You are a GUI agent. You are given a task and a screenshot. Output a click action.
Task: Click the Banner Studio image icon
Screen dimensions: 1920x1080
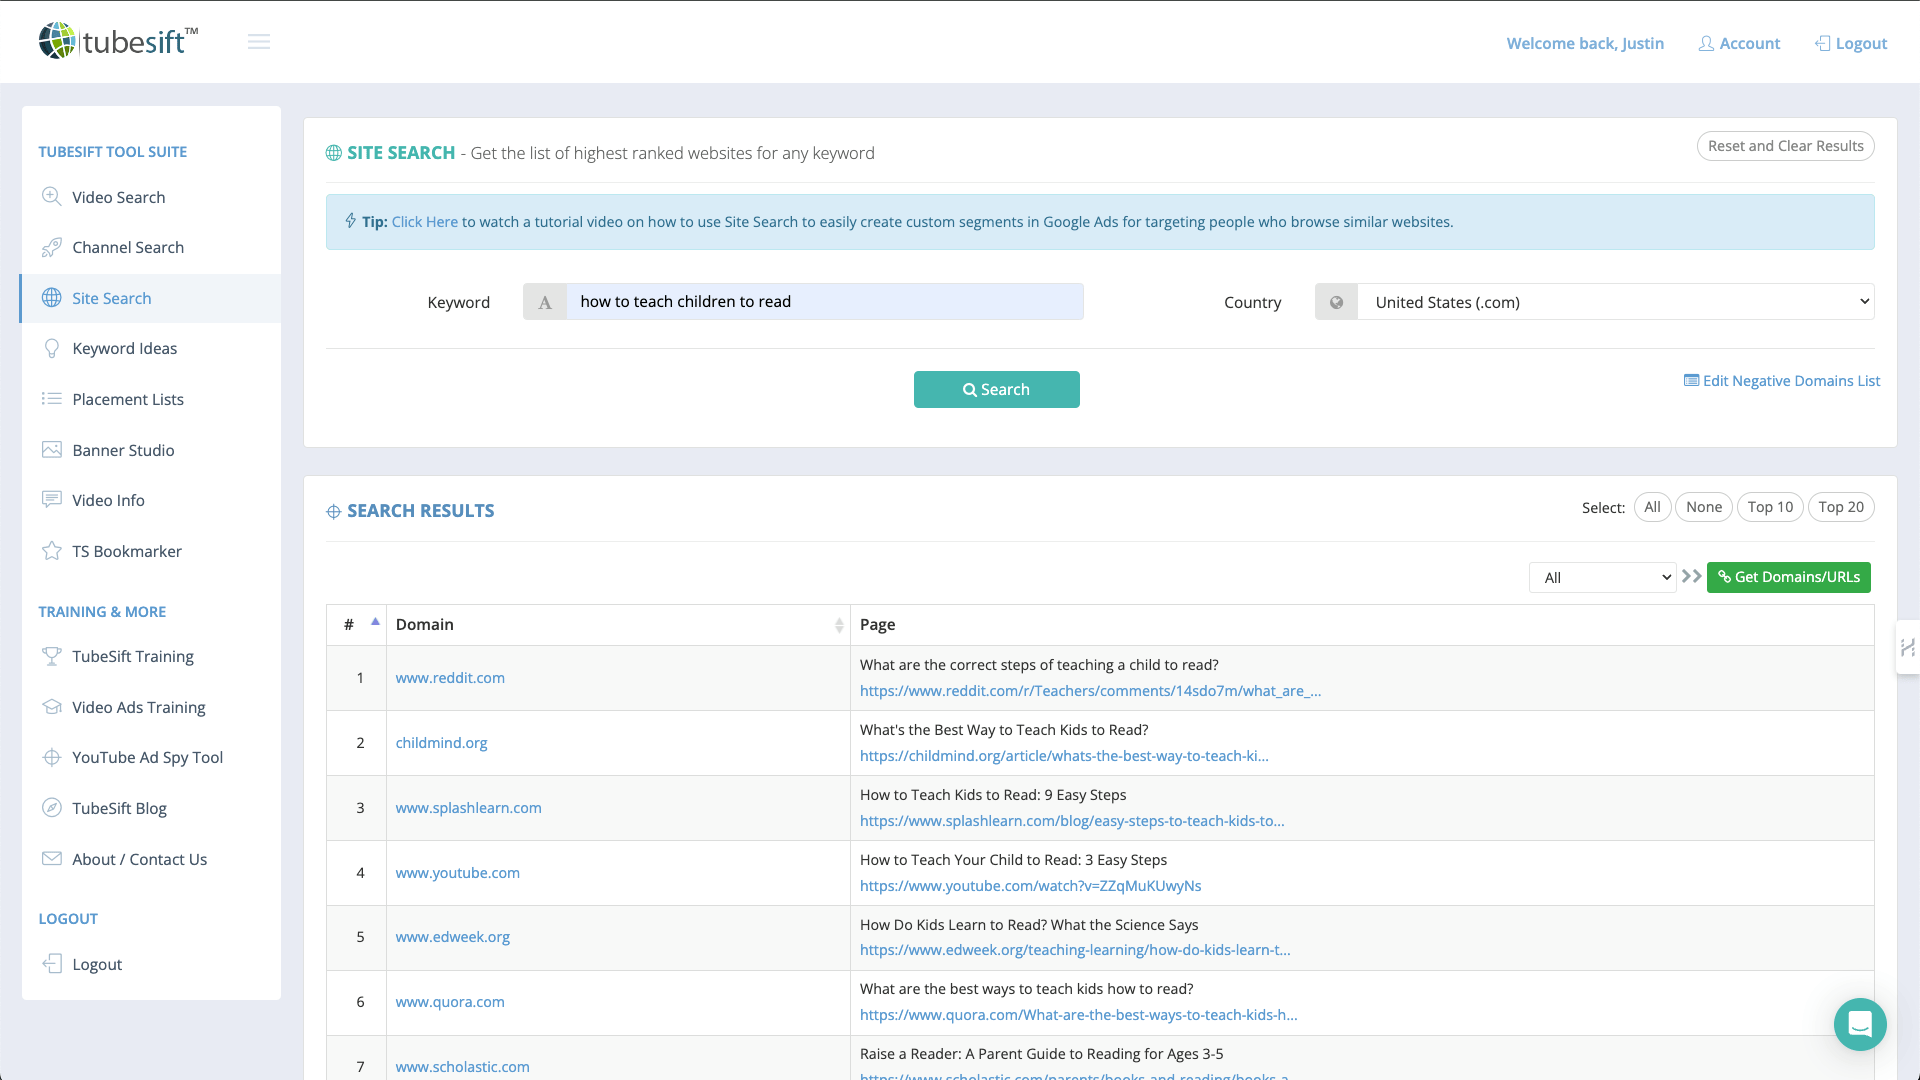pos(51,450)
